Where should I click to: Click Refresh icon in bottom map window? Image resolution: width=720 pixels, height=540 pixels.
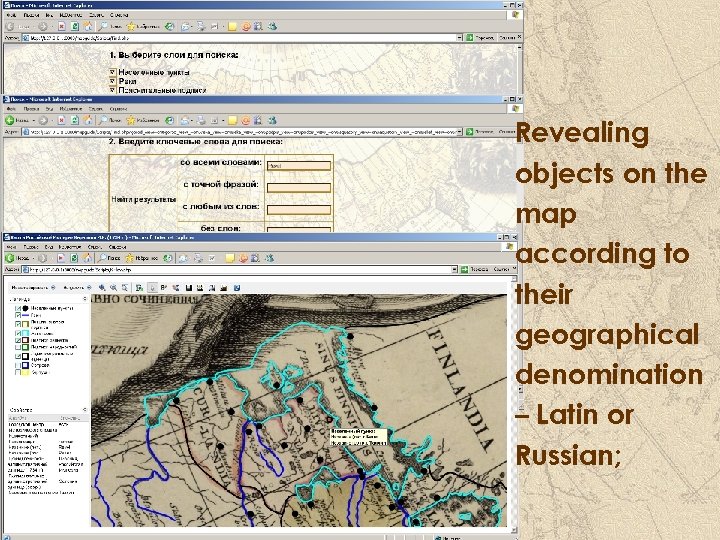click(74, 258)
